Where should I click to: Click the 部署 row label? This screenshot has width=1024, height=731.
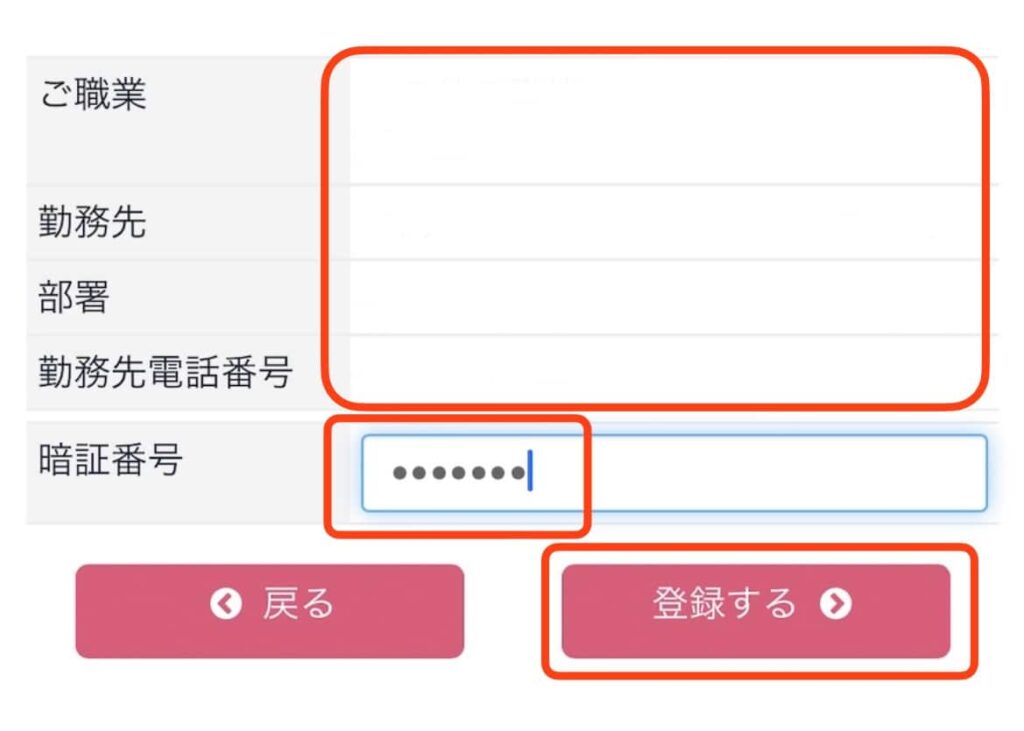74,297
